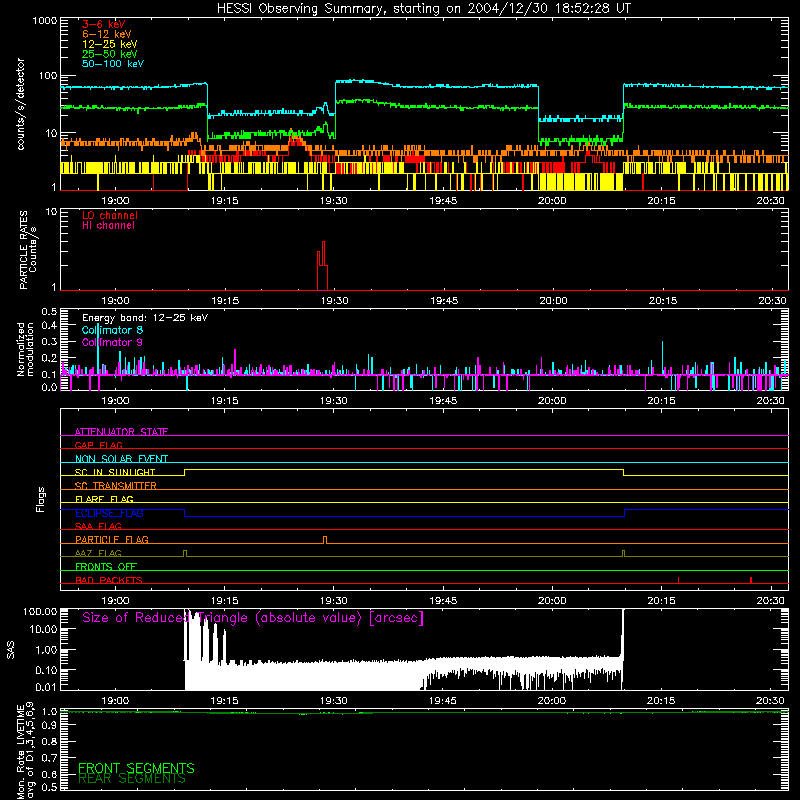Click the SAA FLAG label

pos(98,526)
